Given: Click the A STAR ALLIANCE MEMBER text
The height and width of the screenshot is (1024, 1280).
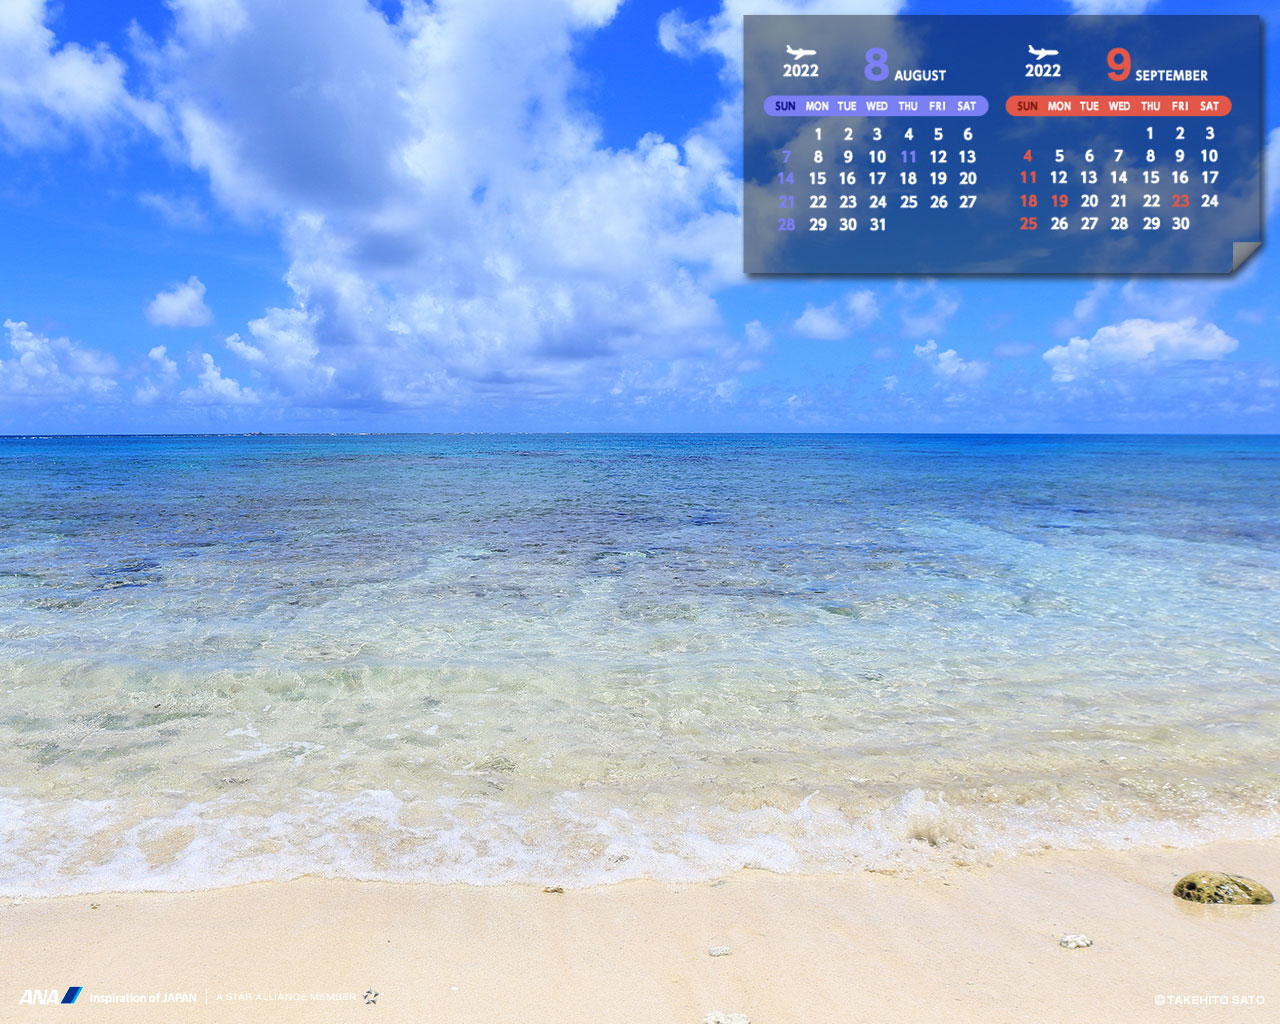Looking at the screenshot, I should tap(286, 997).
